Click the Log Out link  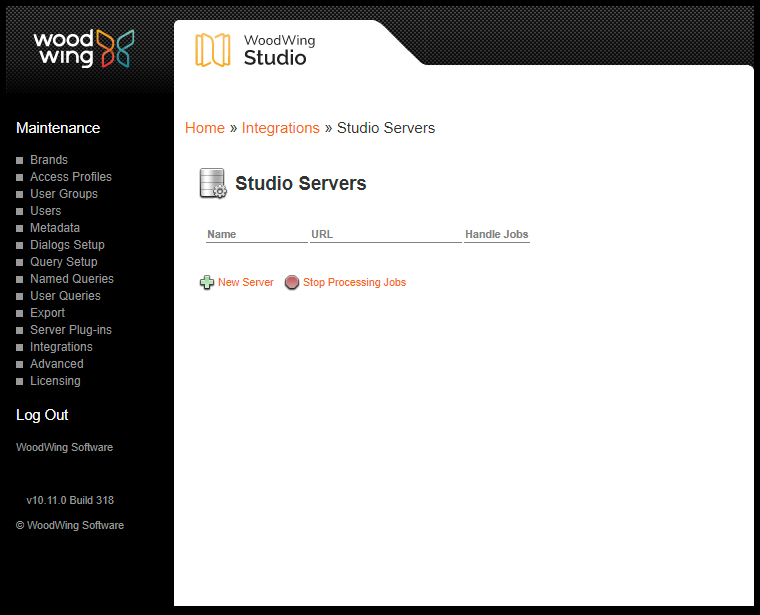click(x=42, y=415)
